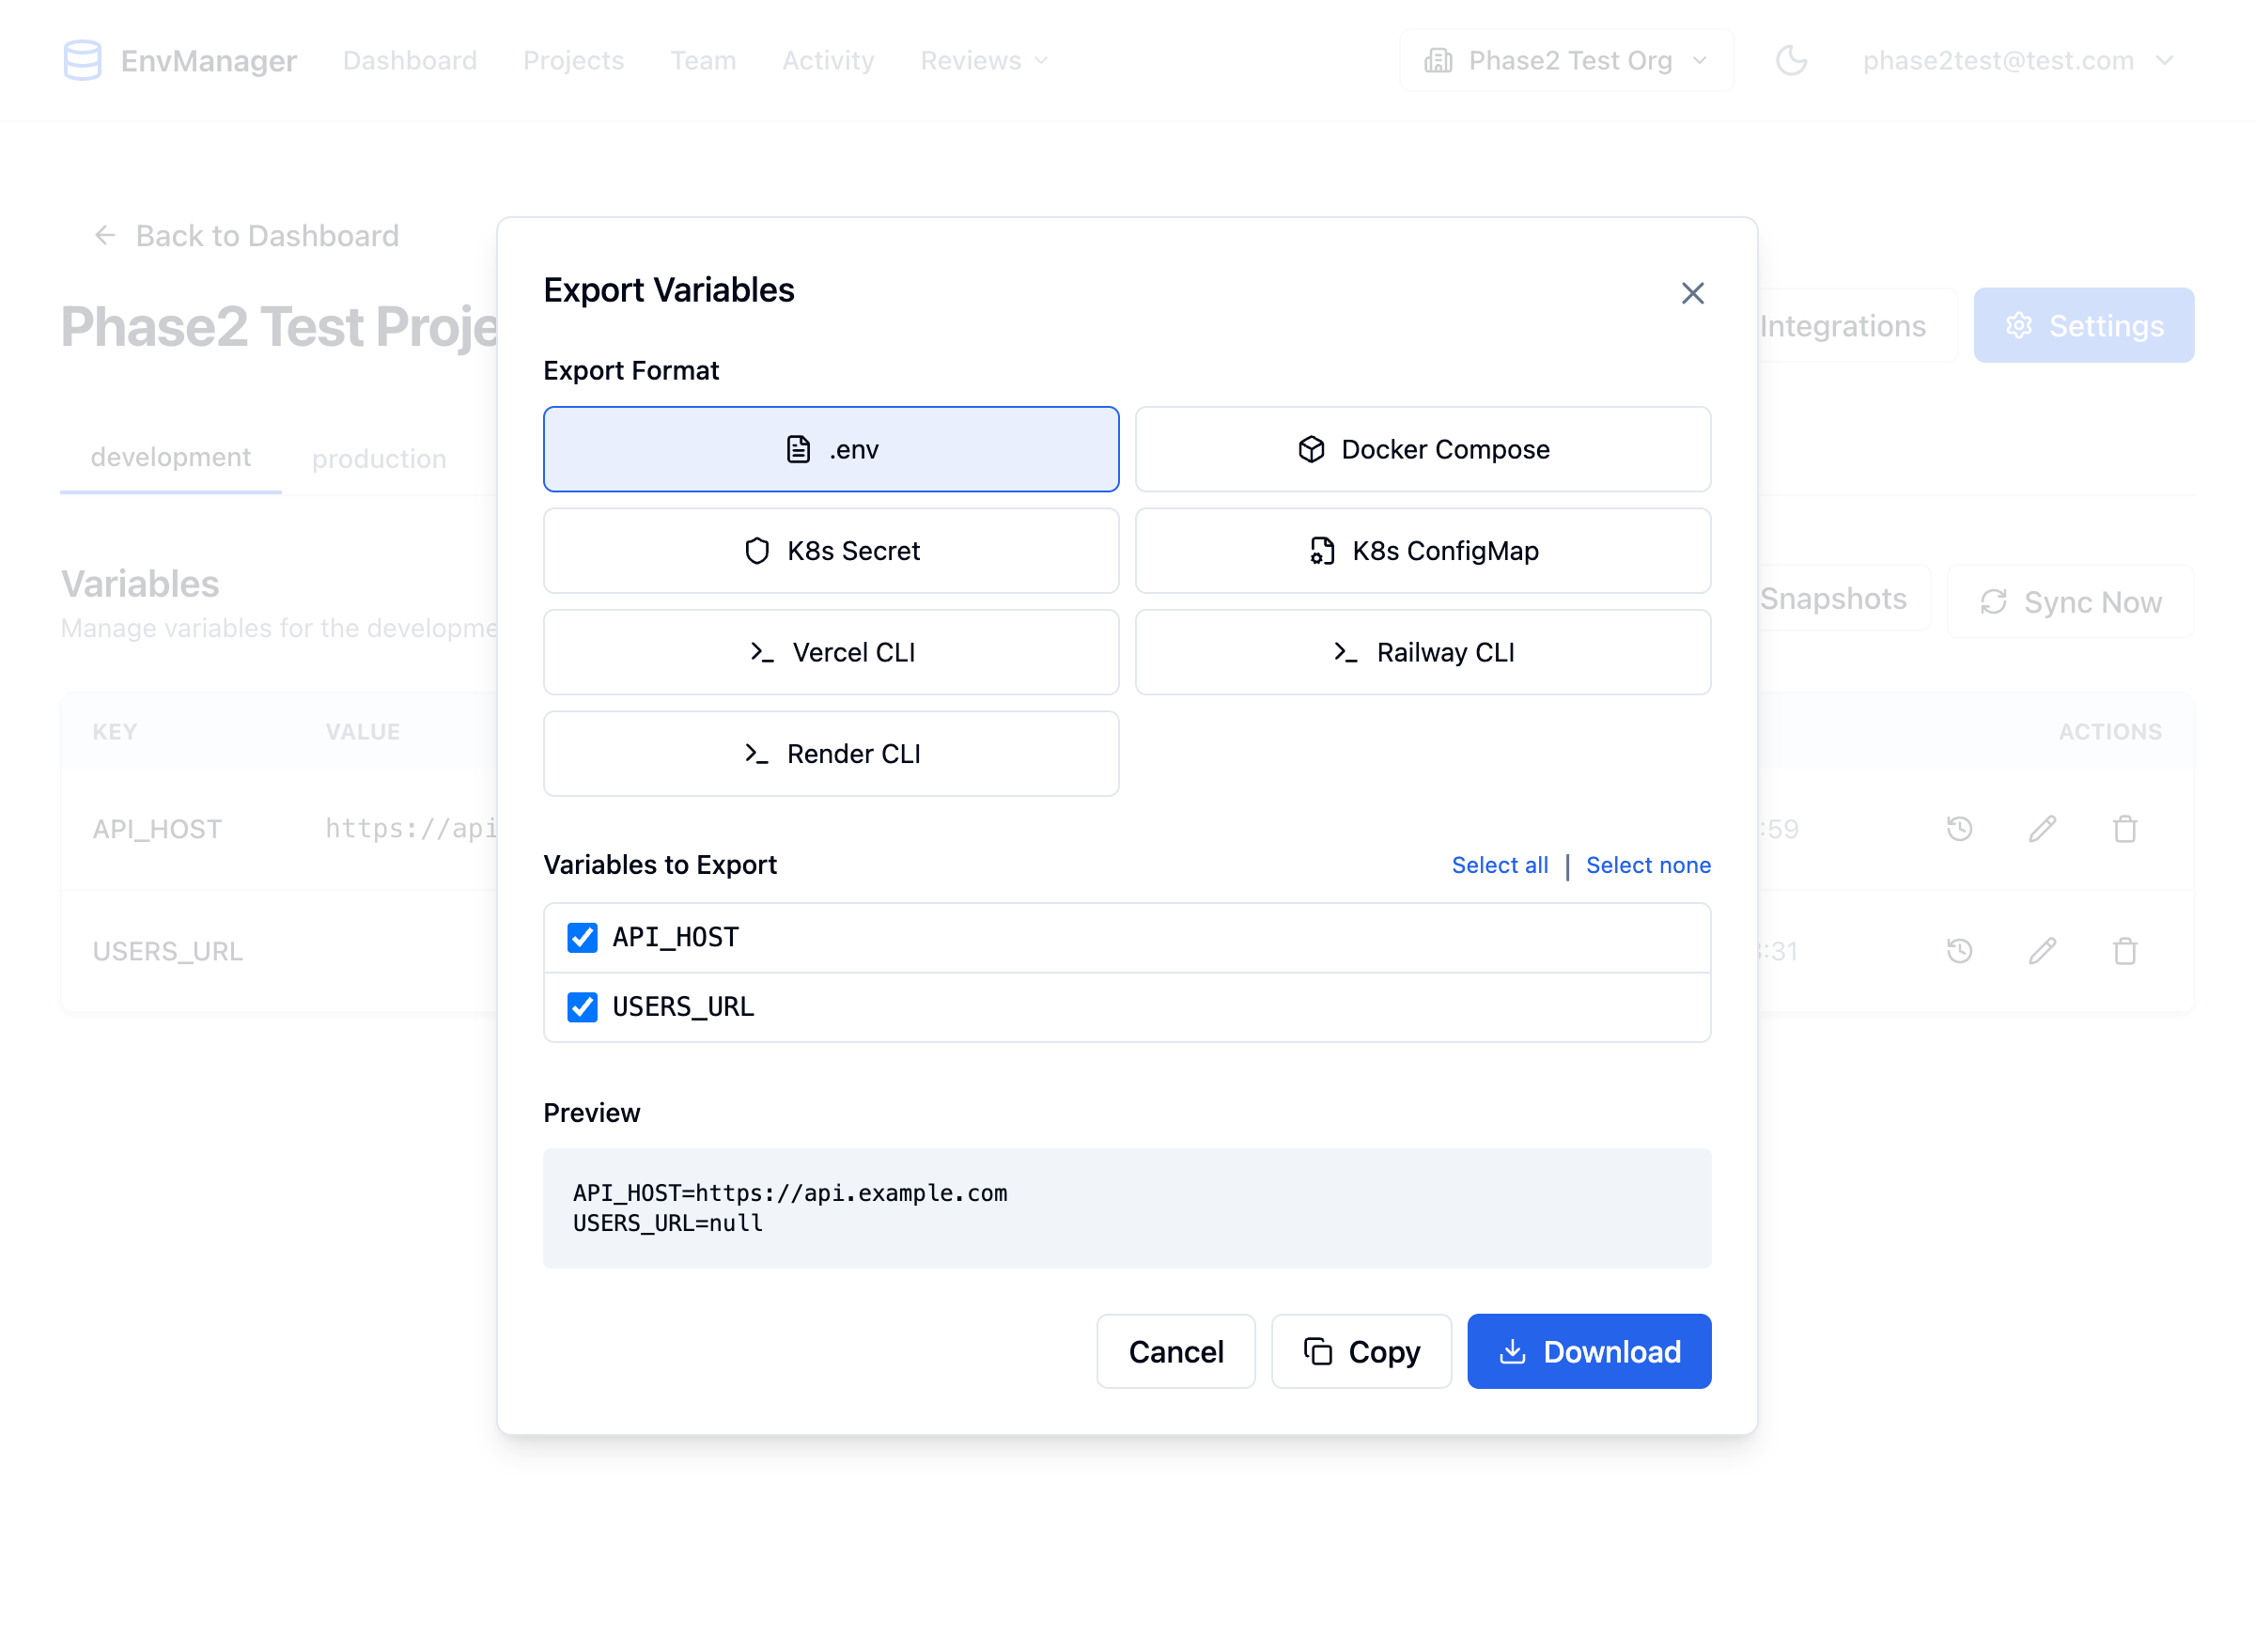Select the .env export format
The image size is (2255, 1652).
[831, 449]
